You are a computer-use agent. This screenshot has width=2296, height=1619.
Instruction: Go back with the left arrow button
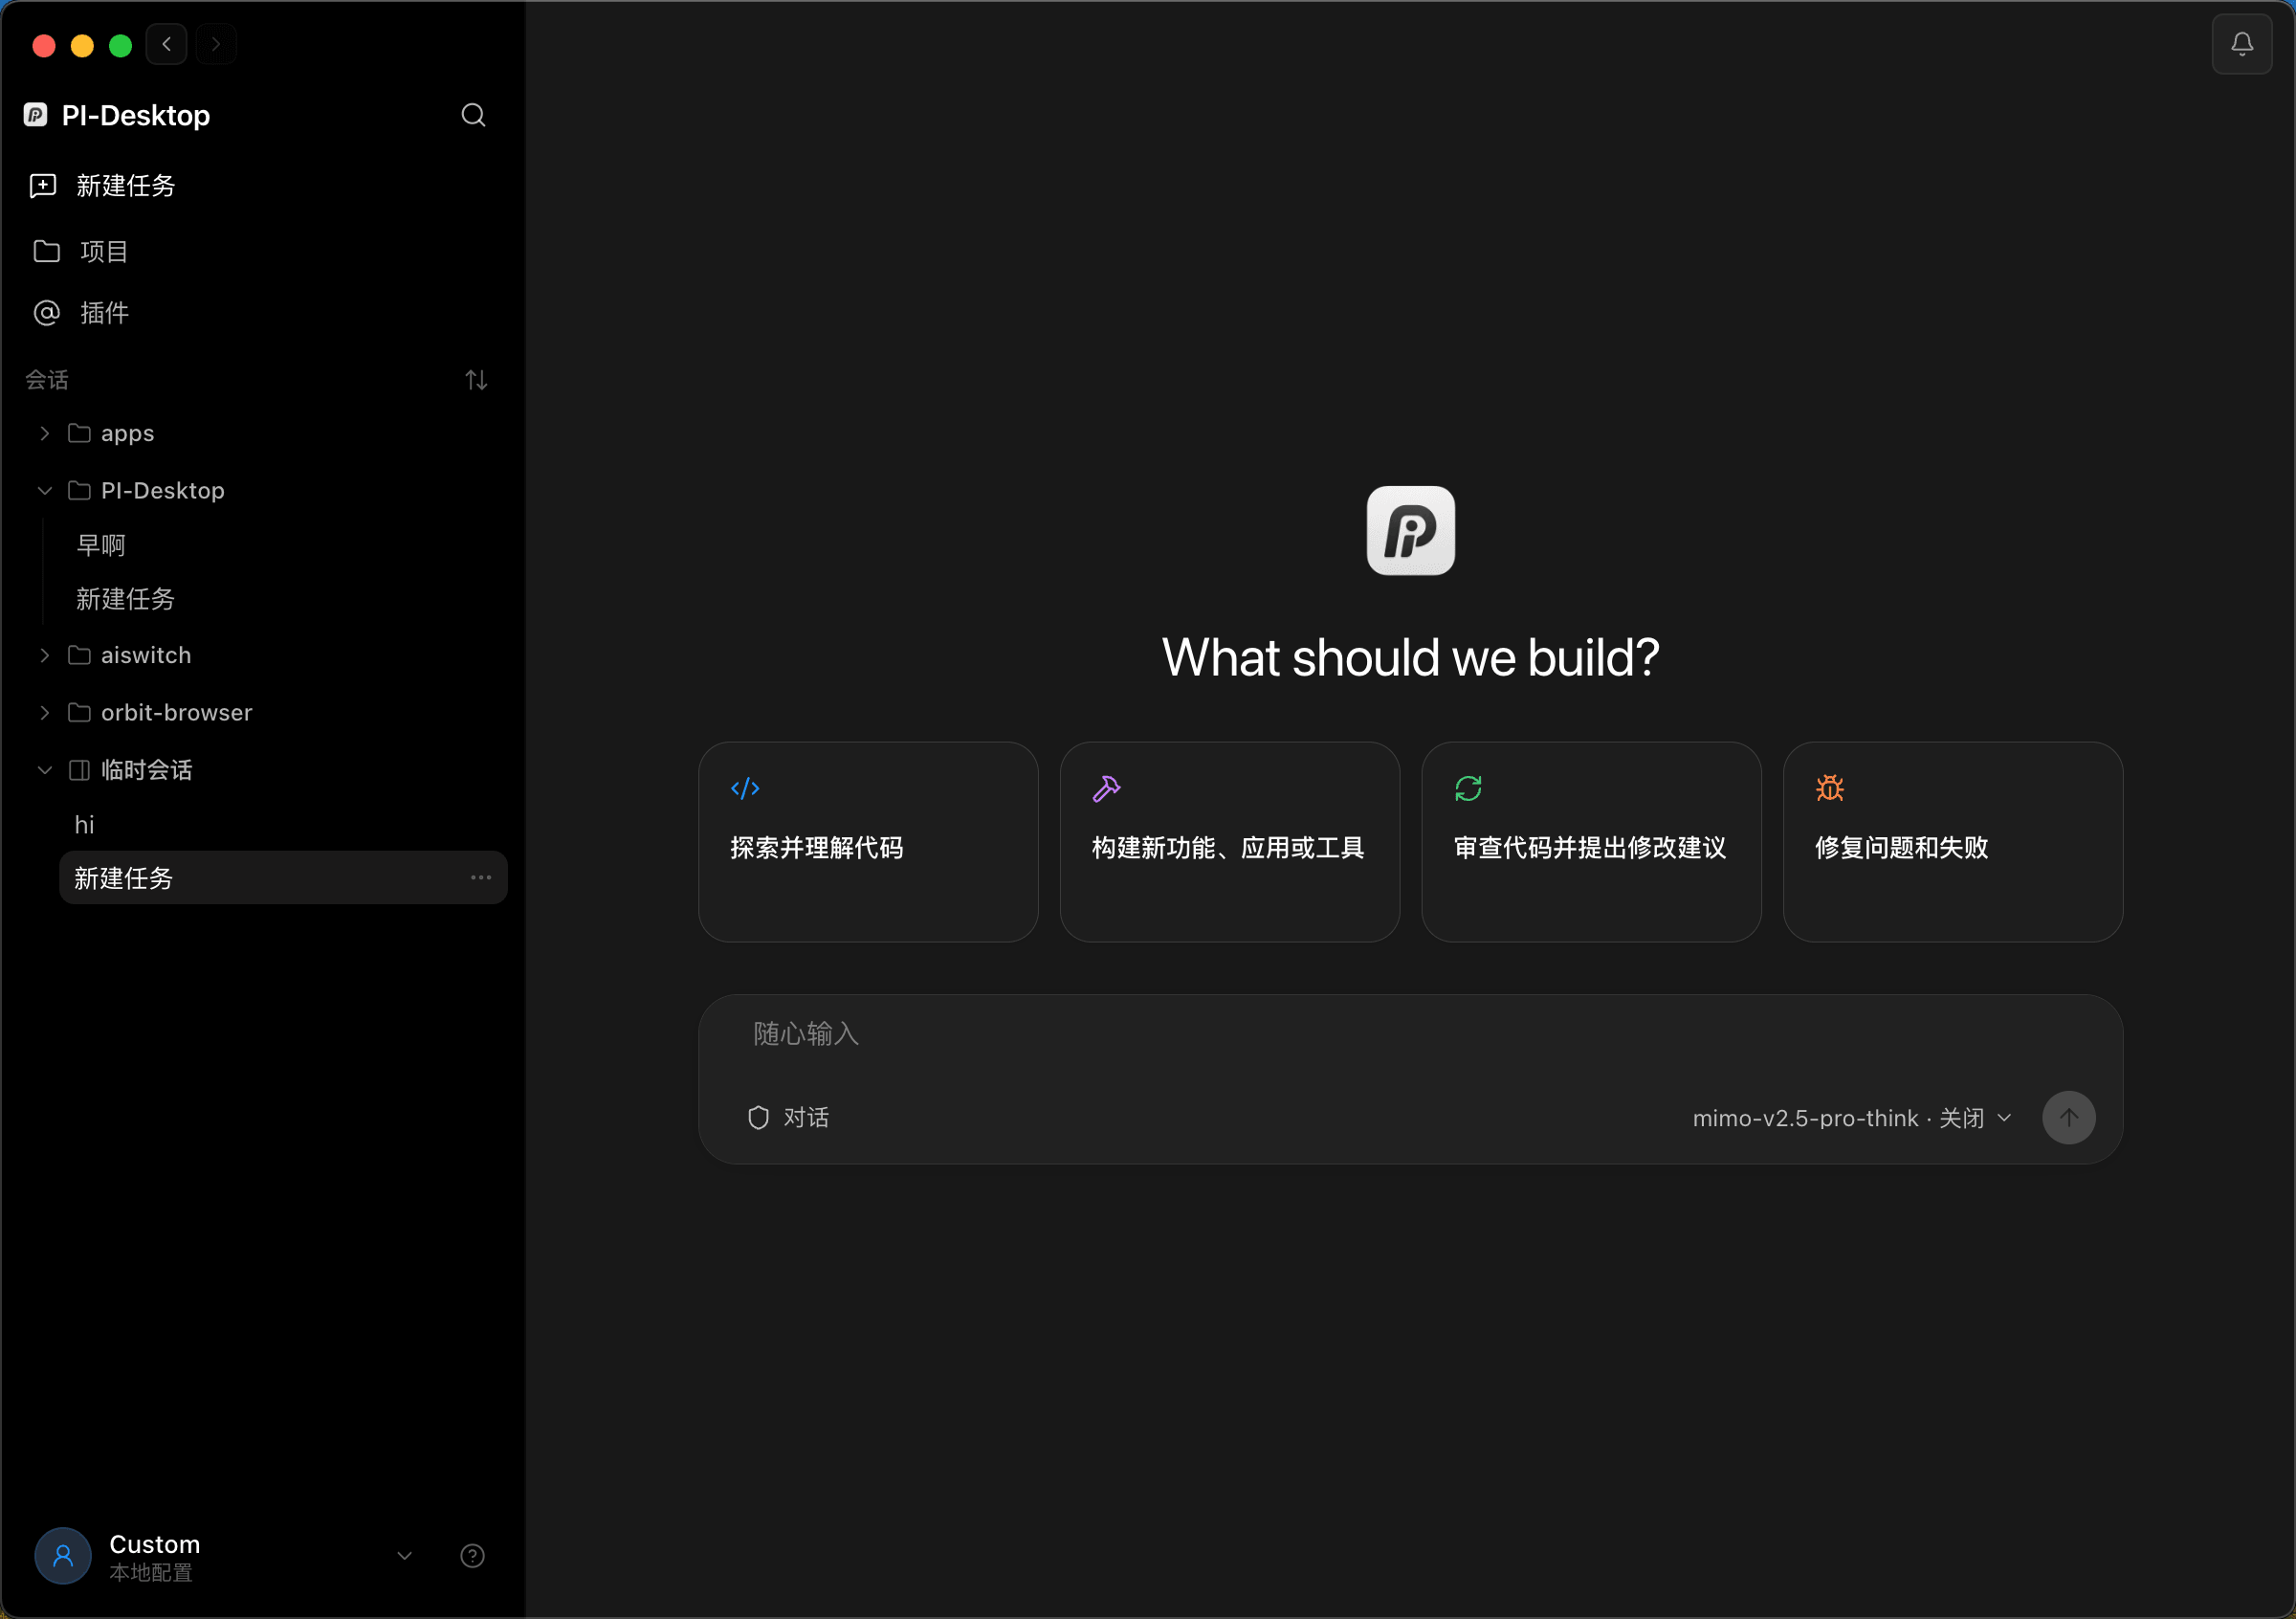coord(167,44)
